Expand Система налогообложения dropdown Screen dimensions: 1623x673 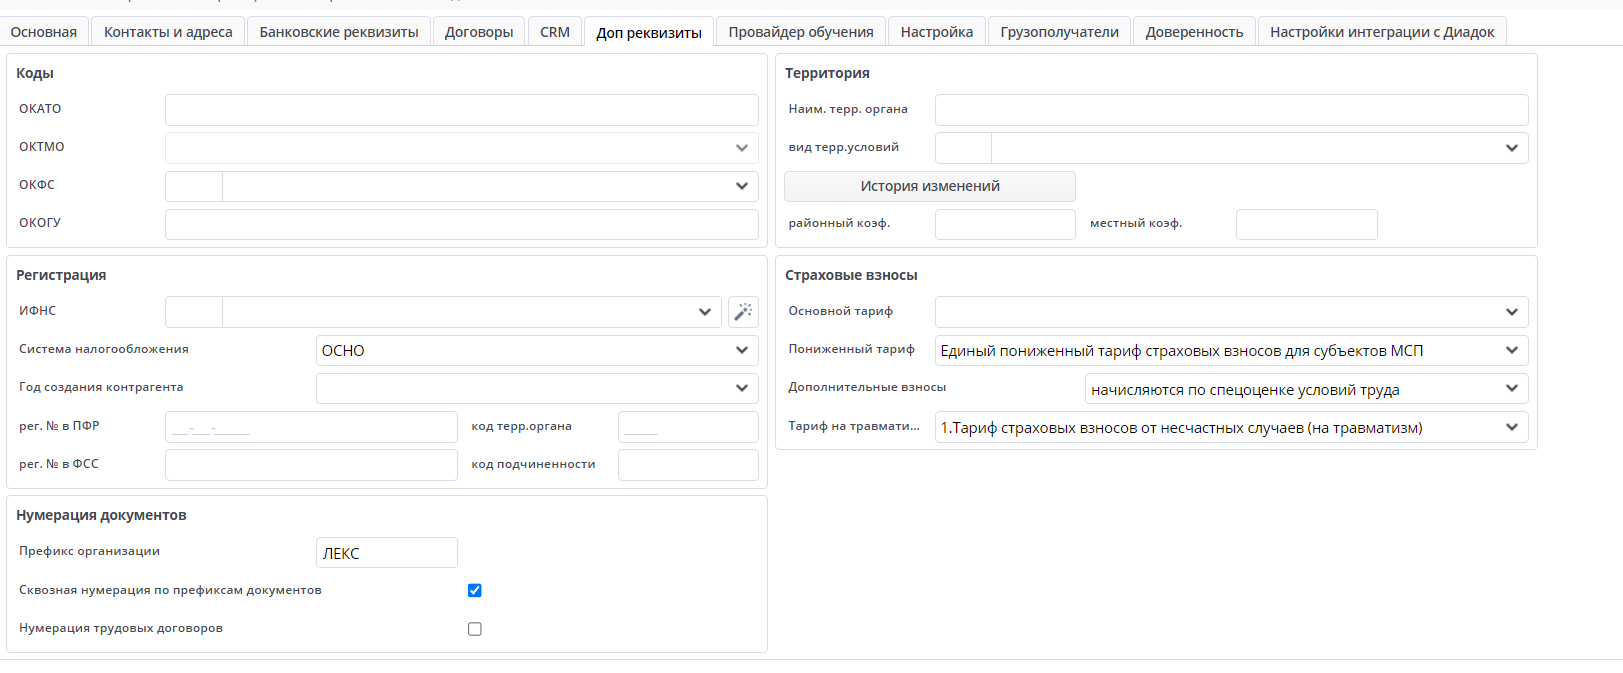[741, 350]
